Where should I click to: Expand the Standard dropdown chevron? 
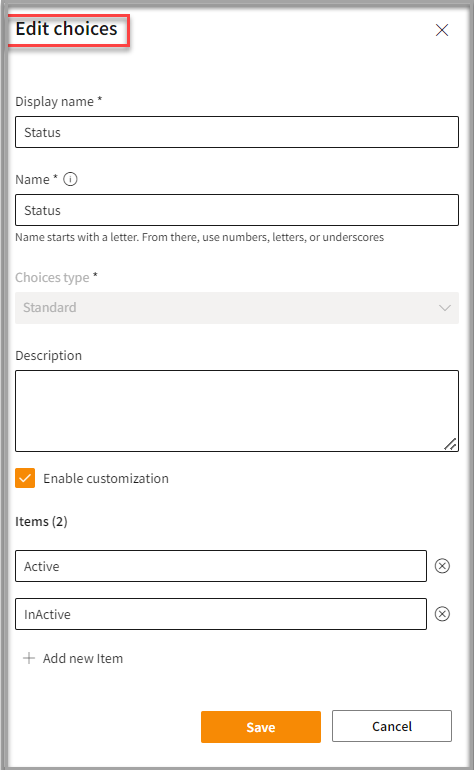click(445, 308)
